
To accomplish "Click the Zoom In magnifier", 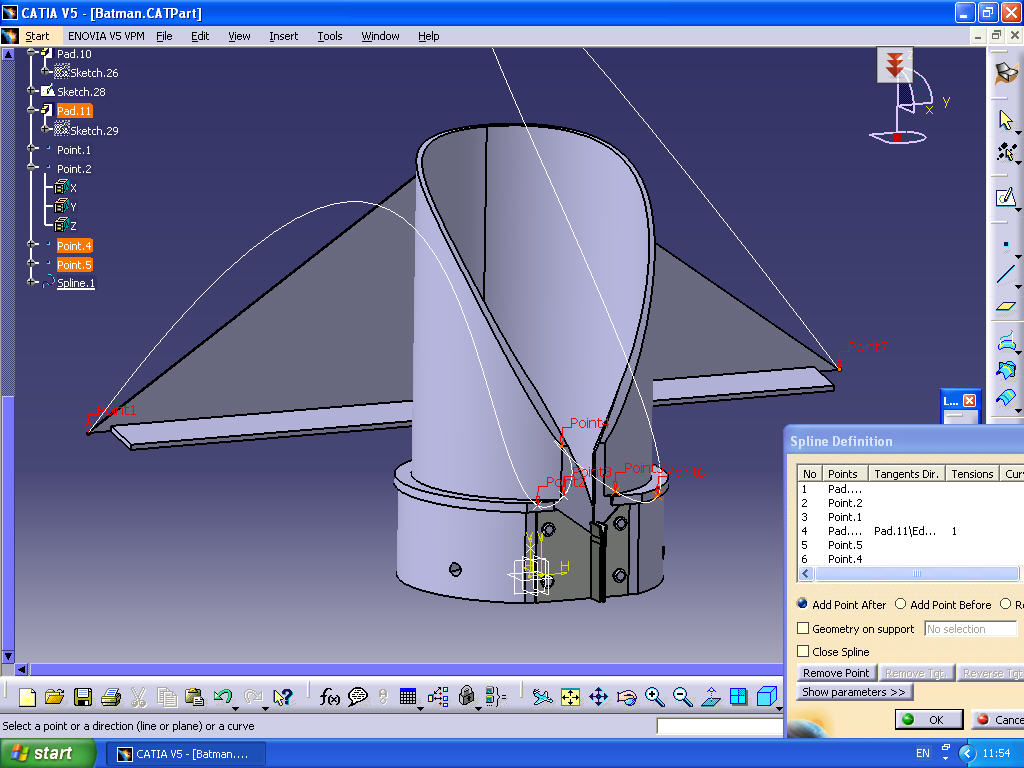I will (x=654, y=697).
